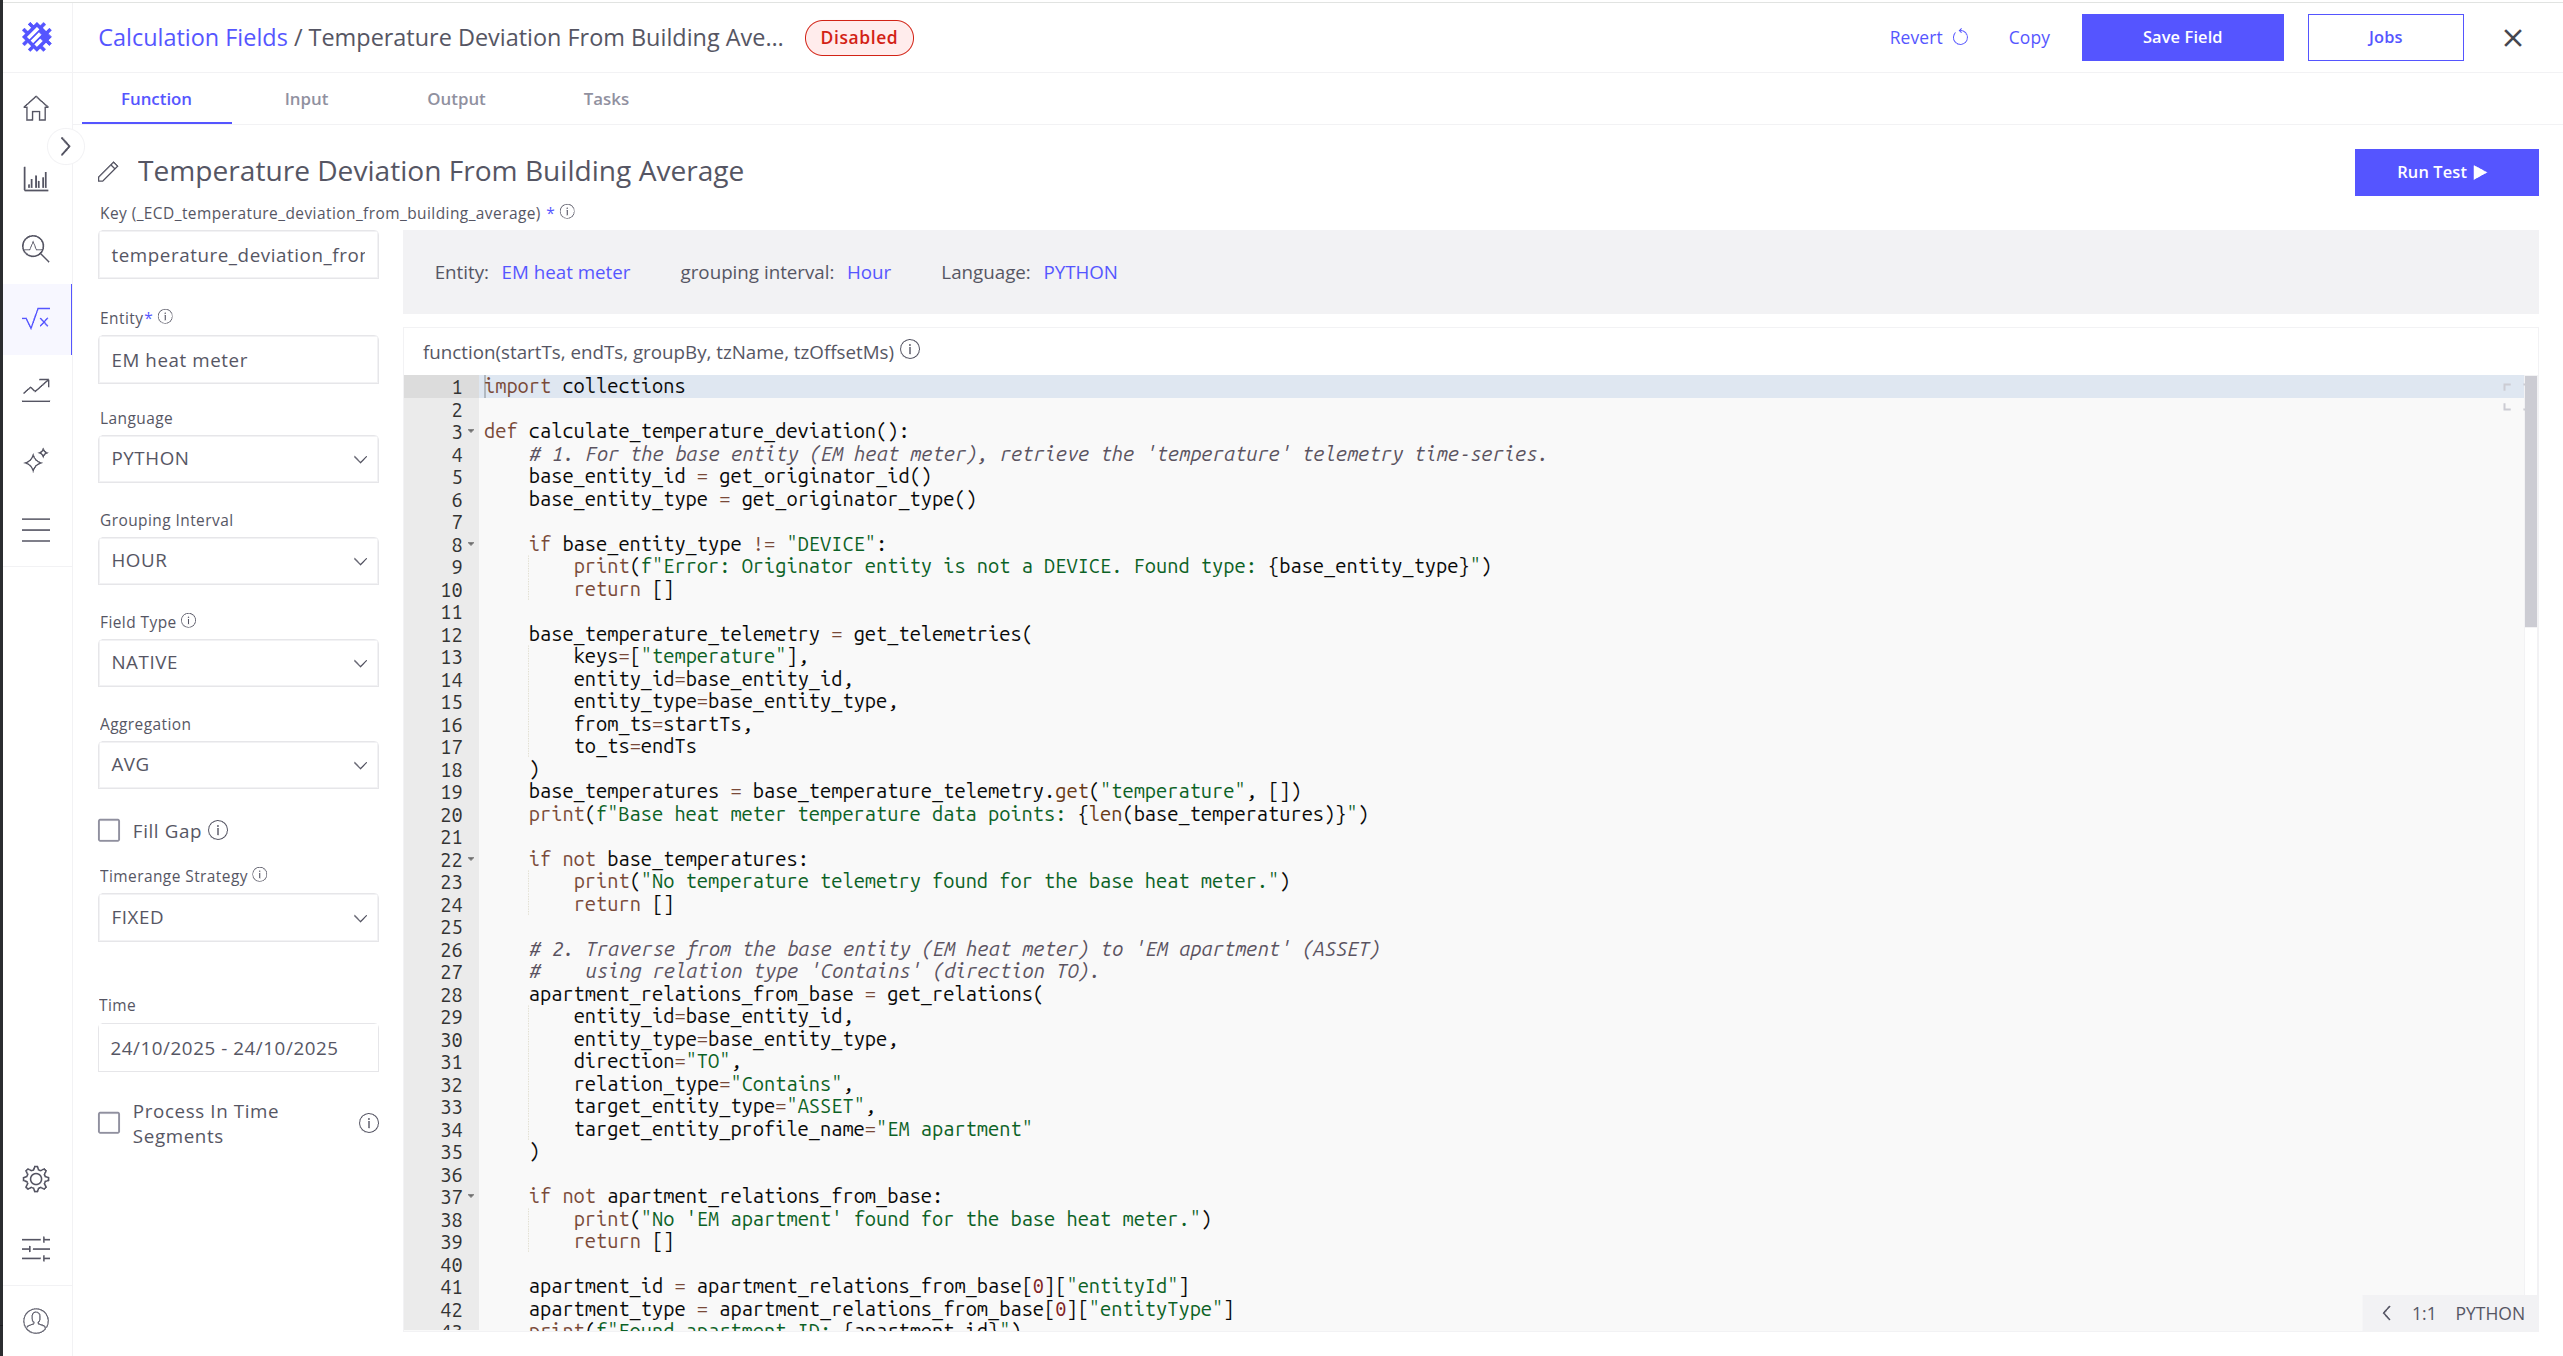Click the Run Test button
The height and width of the screenshot is (1356, 2563).
2445,172
